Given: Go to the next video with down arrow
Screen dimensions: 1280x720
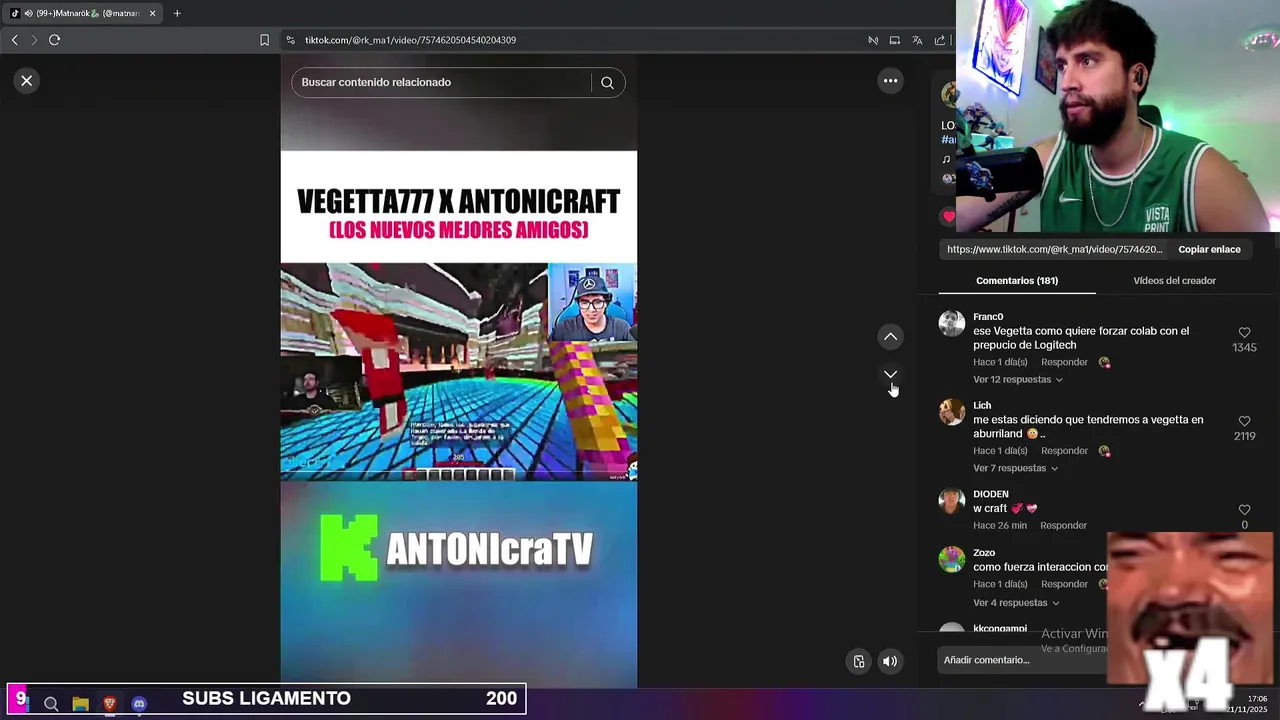Looking at the screenshot, I should [x=890, y=374].
